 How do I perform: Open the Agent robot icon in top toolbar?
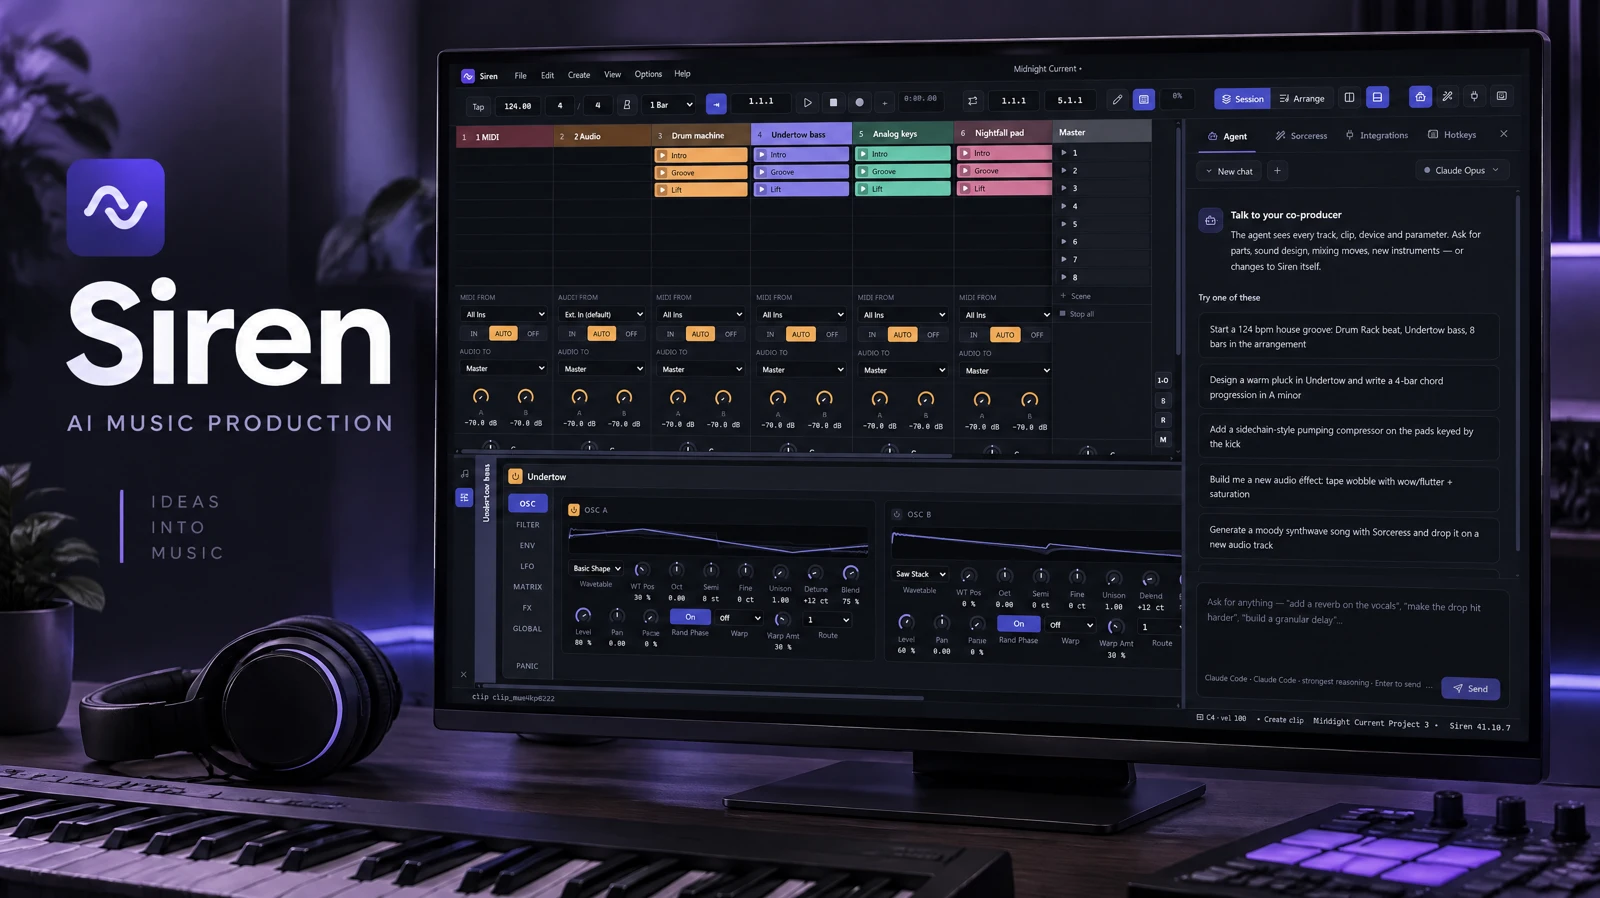(1420, 96)
